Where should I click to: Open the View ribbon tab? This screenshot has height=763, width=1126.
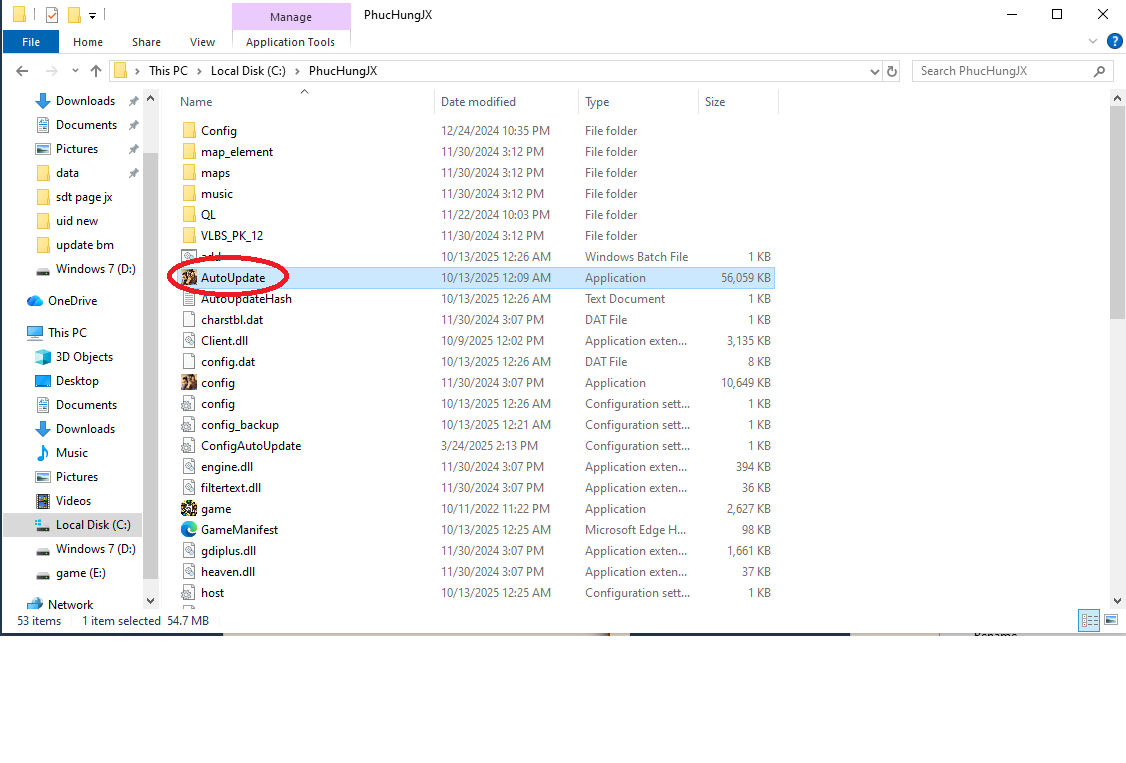(x=202, y=42)
